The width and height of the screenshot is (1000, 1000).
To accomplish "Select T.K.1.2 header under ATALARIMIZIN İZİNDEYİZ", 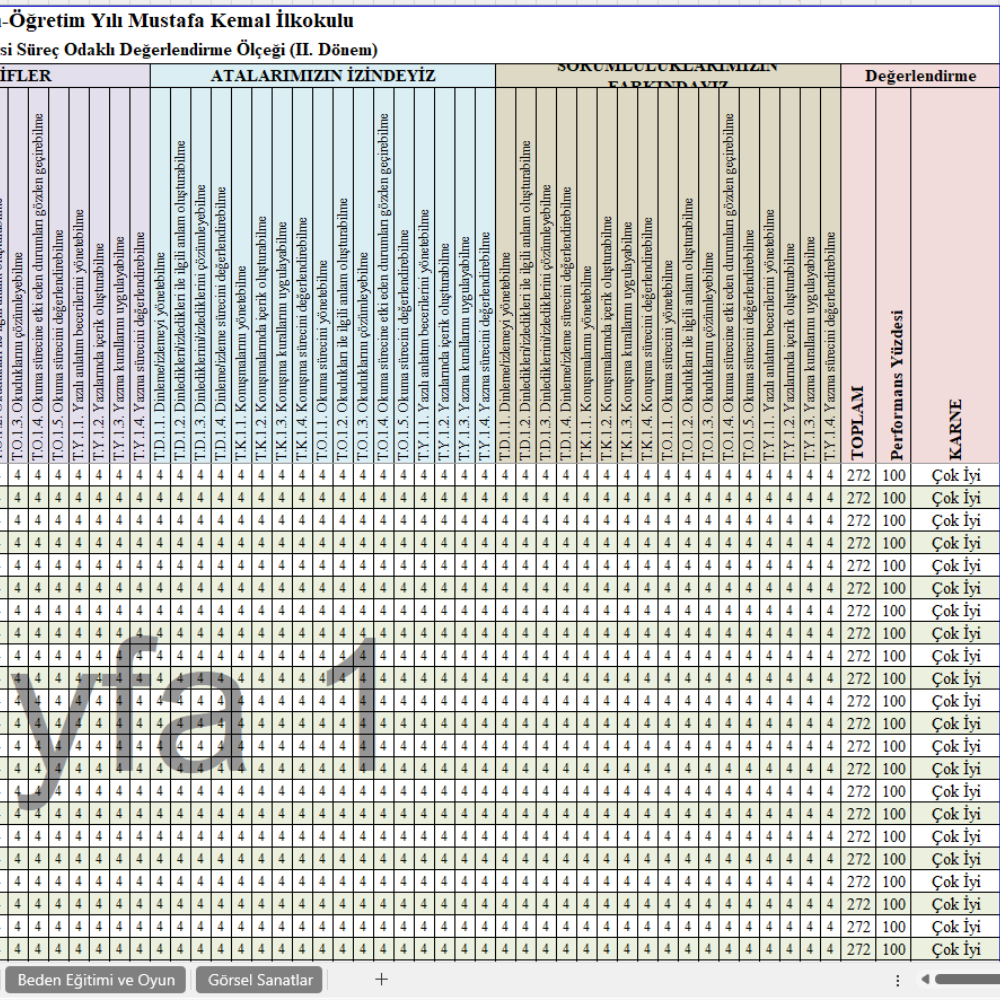I will [x=261, y=276].
